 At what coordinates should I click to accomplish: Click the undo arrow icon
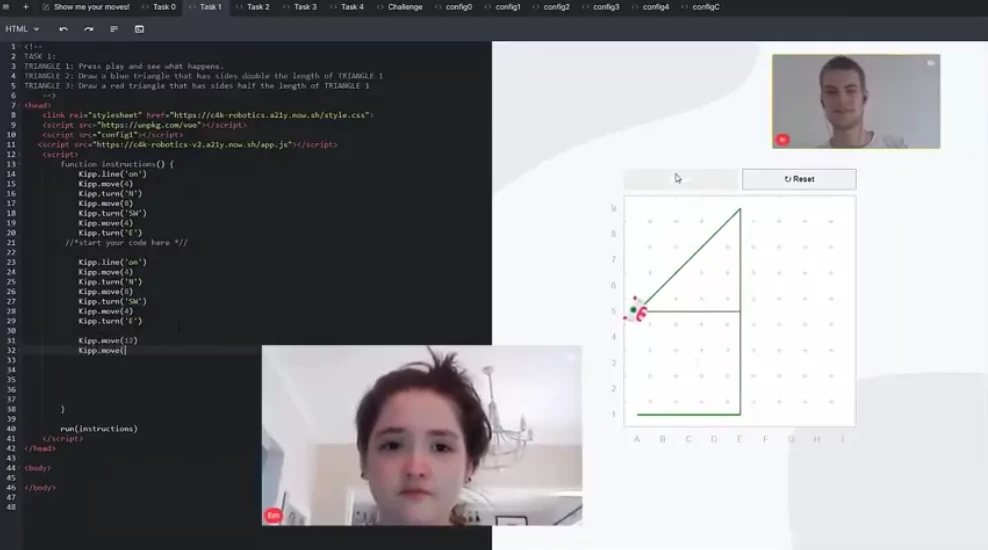[x=64, y=29]
